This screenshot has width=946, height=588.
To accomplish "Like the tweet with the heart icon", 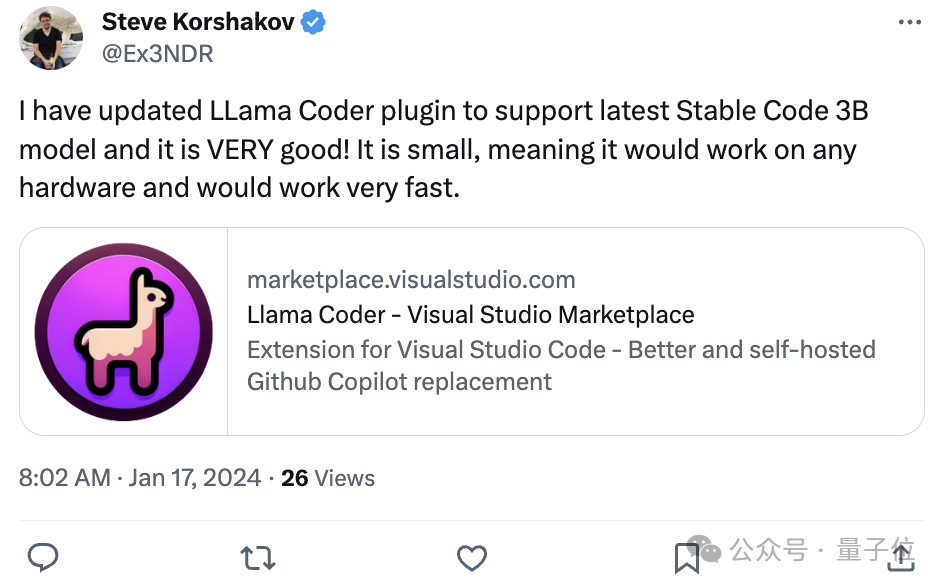I will tap(471, 557).
